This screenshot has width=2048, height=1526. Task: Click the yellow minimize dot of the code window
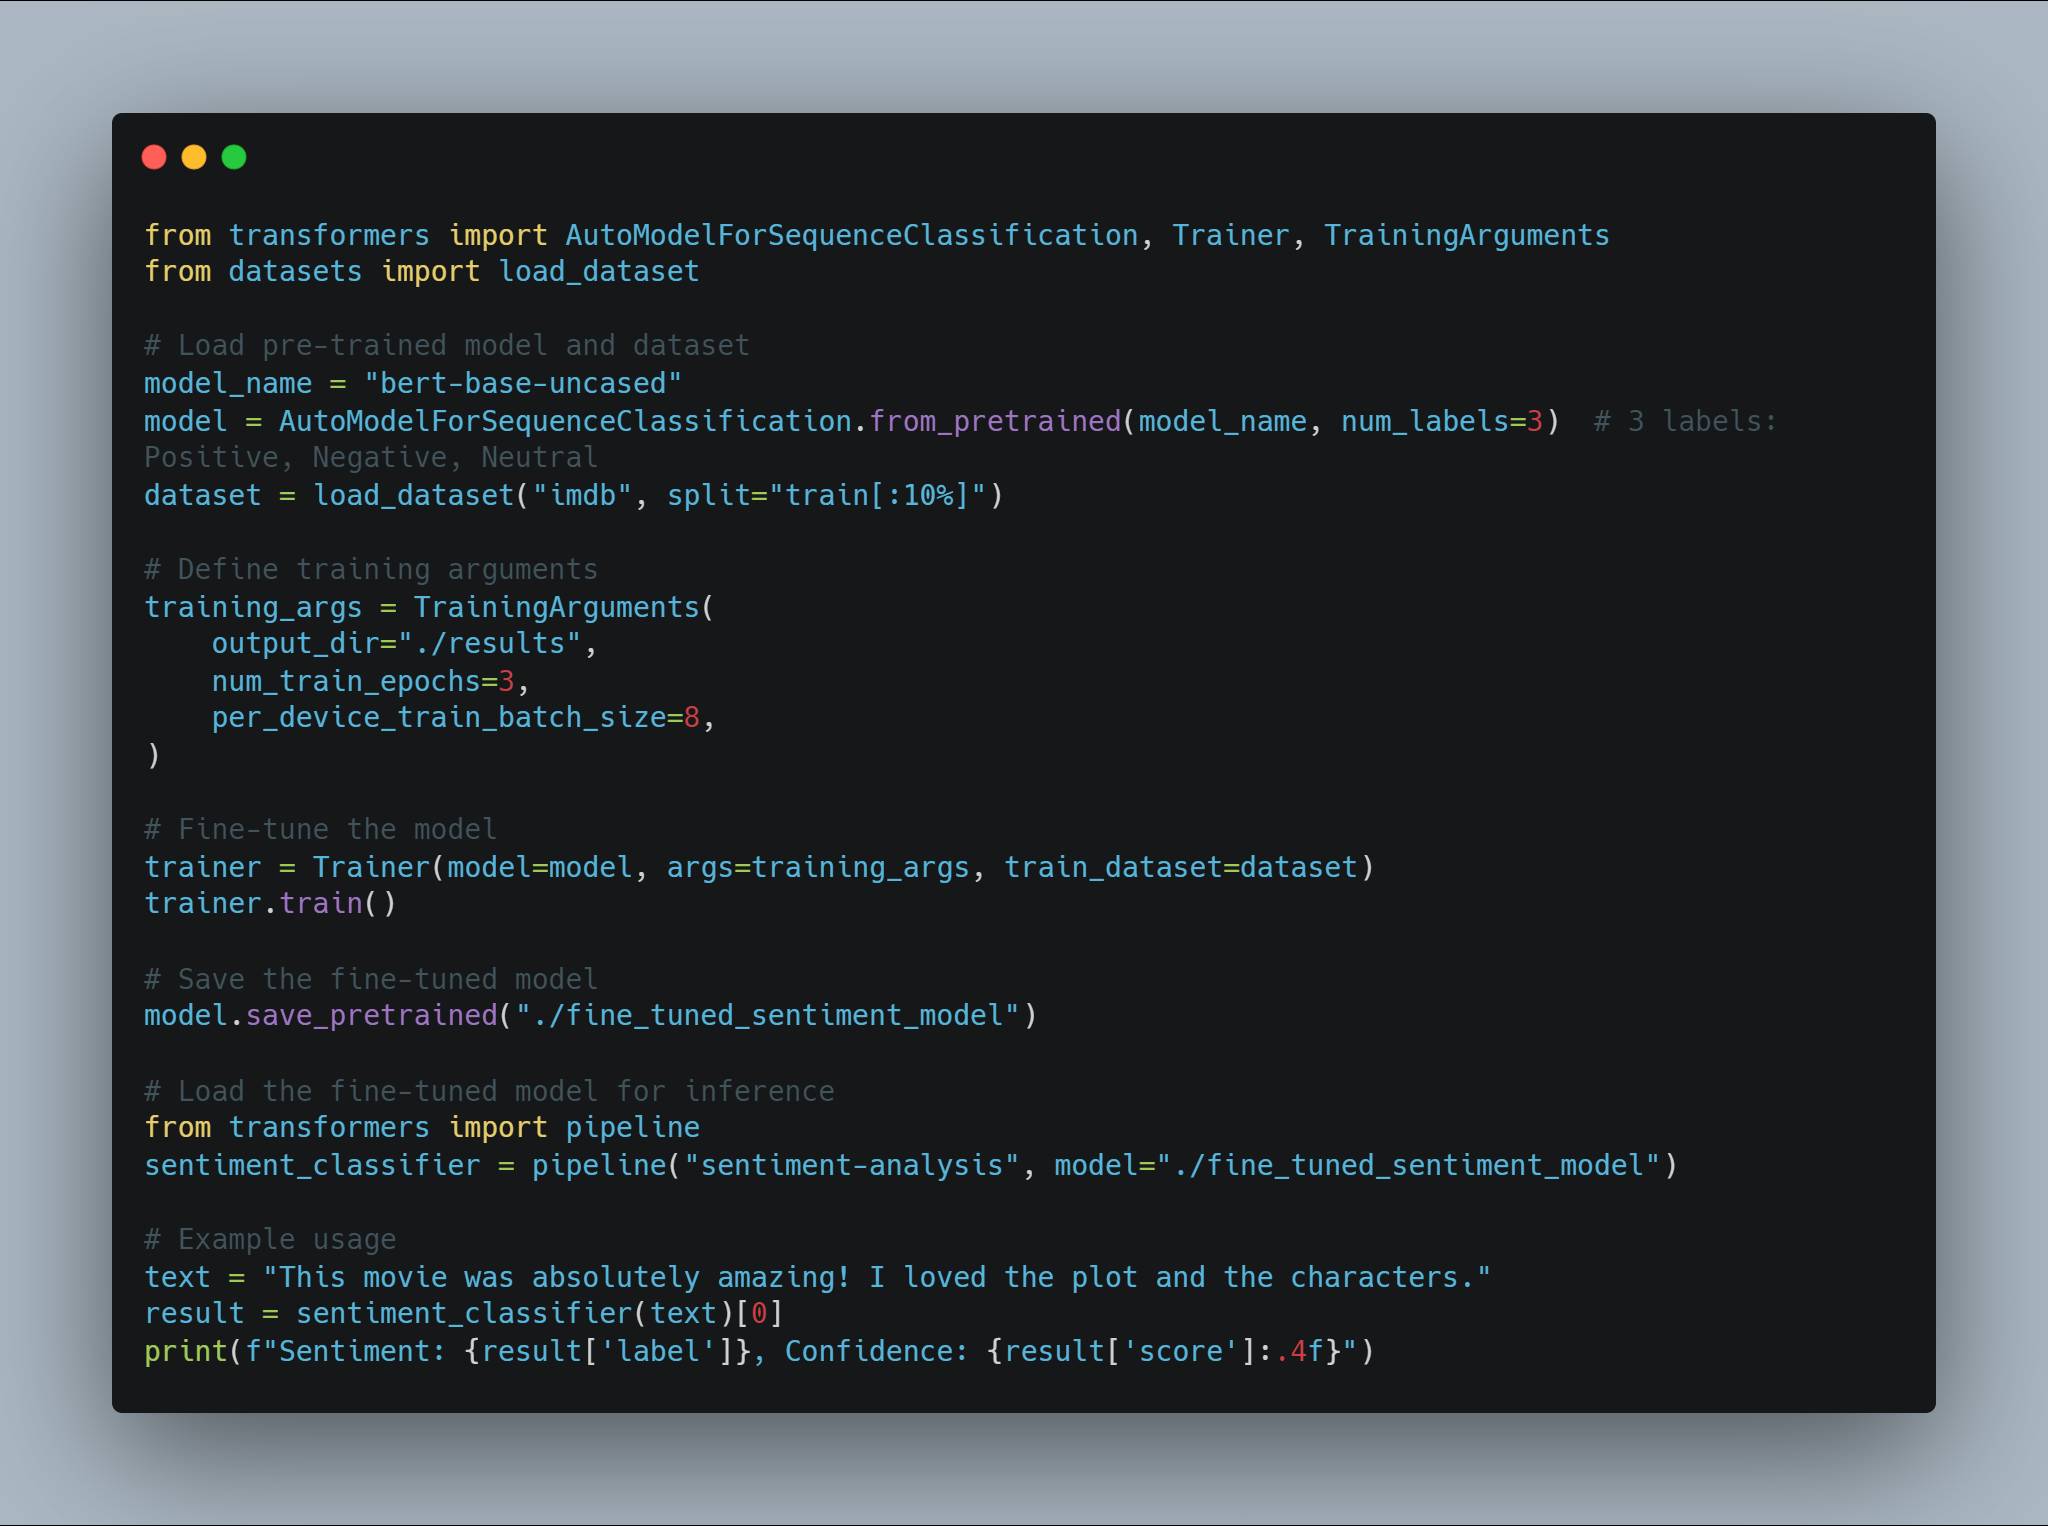(194, 157)
